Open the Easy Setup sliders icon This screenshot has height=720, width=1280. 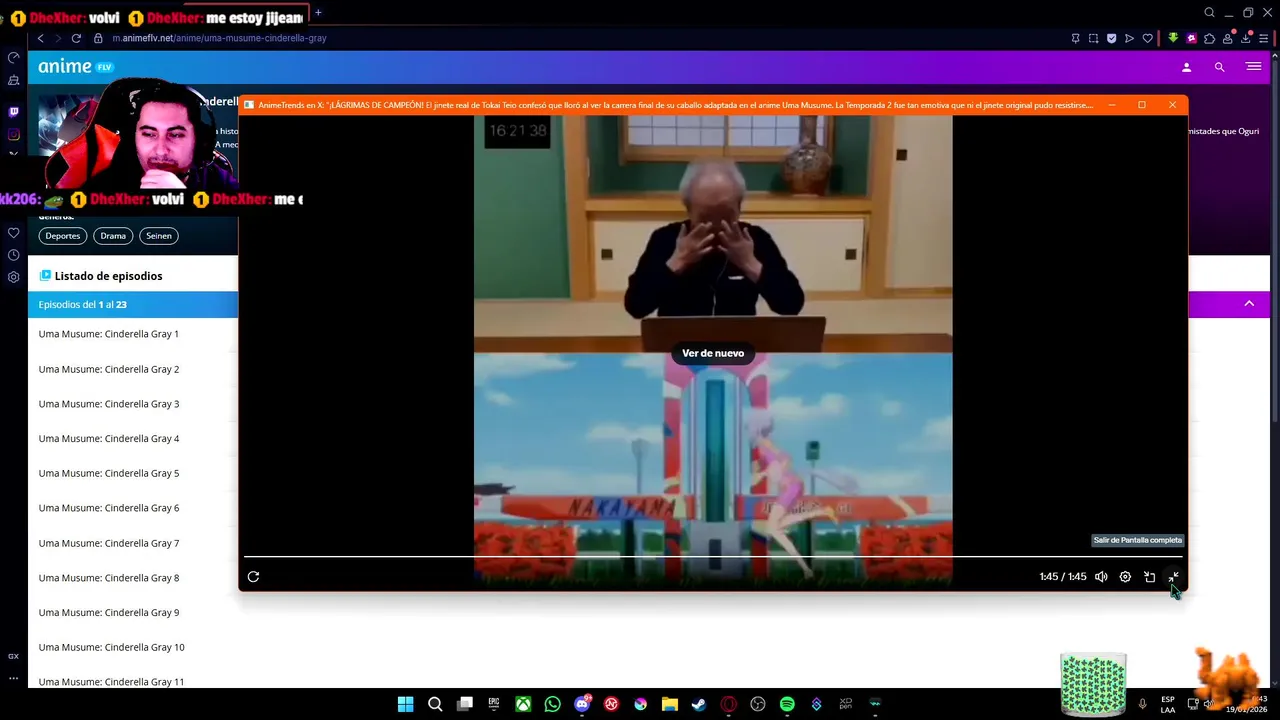point(1263,38)
